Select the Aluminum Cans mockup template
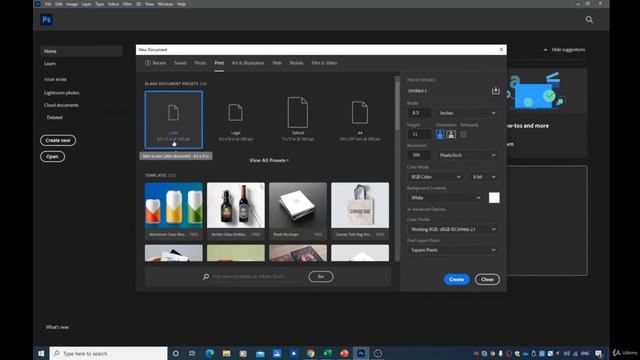 (x=173, y=211)
